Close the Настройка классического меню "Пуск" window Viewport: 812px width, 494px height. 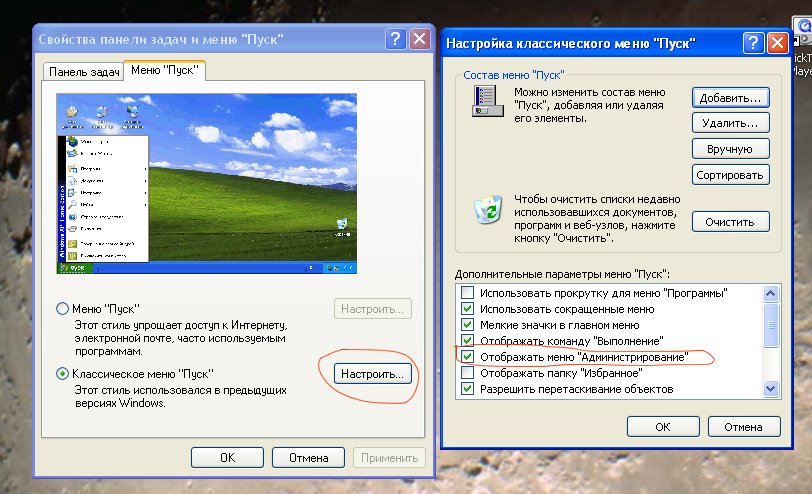pos(777,42)
